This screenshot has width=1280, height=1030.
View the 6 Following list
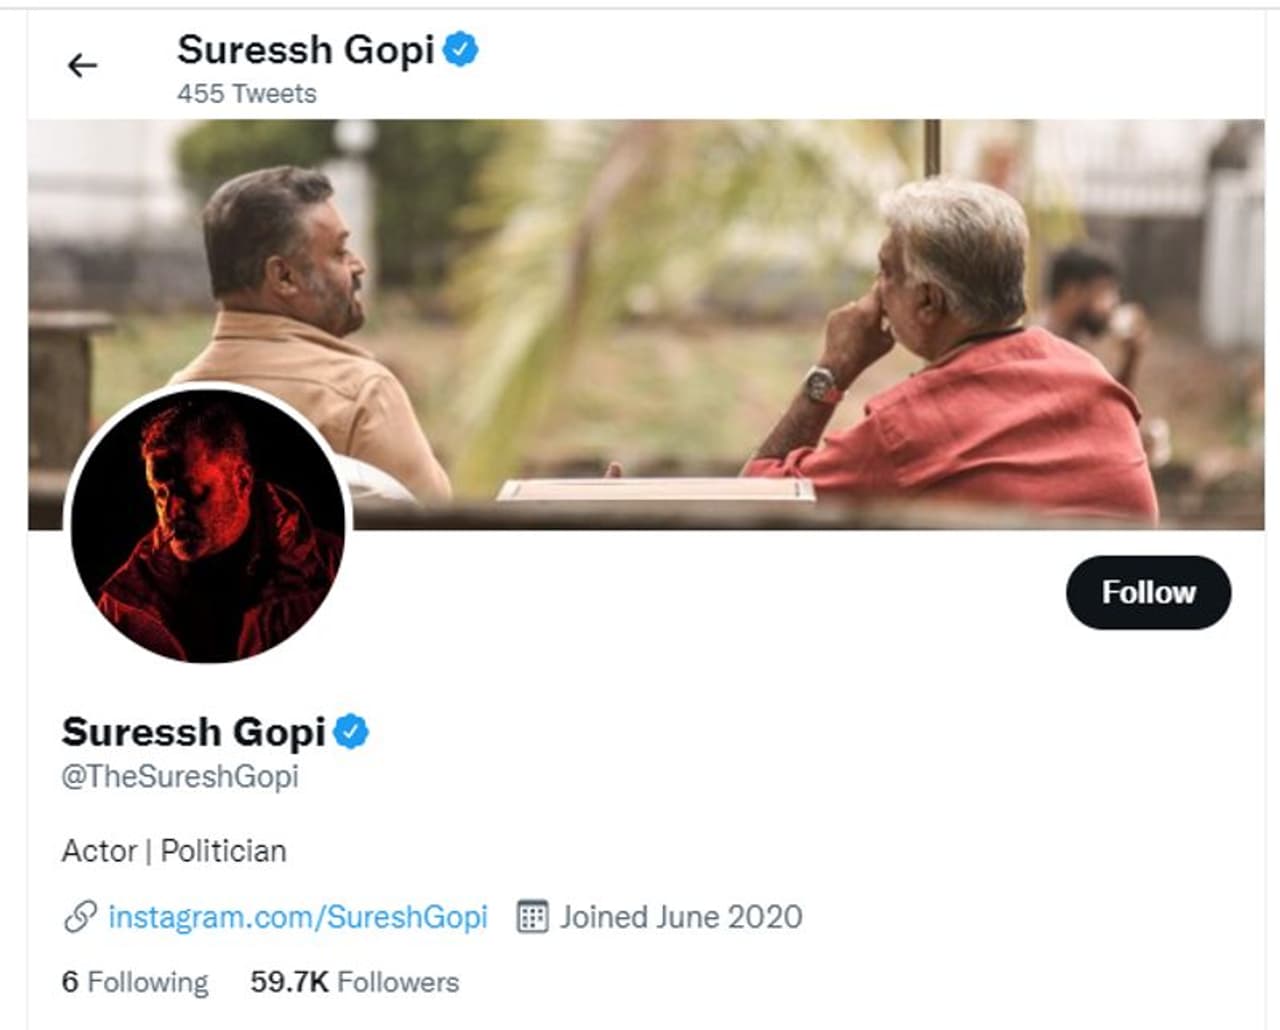tap(135, 982)
